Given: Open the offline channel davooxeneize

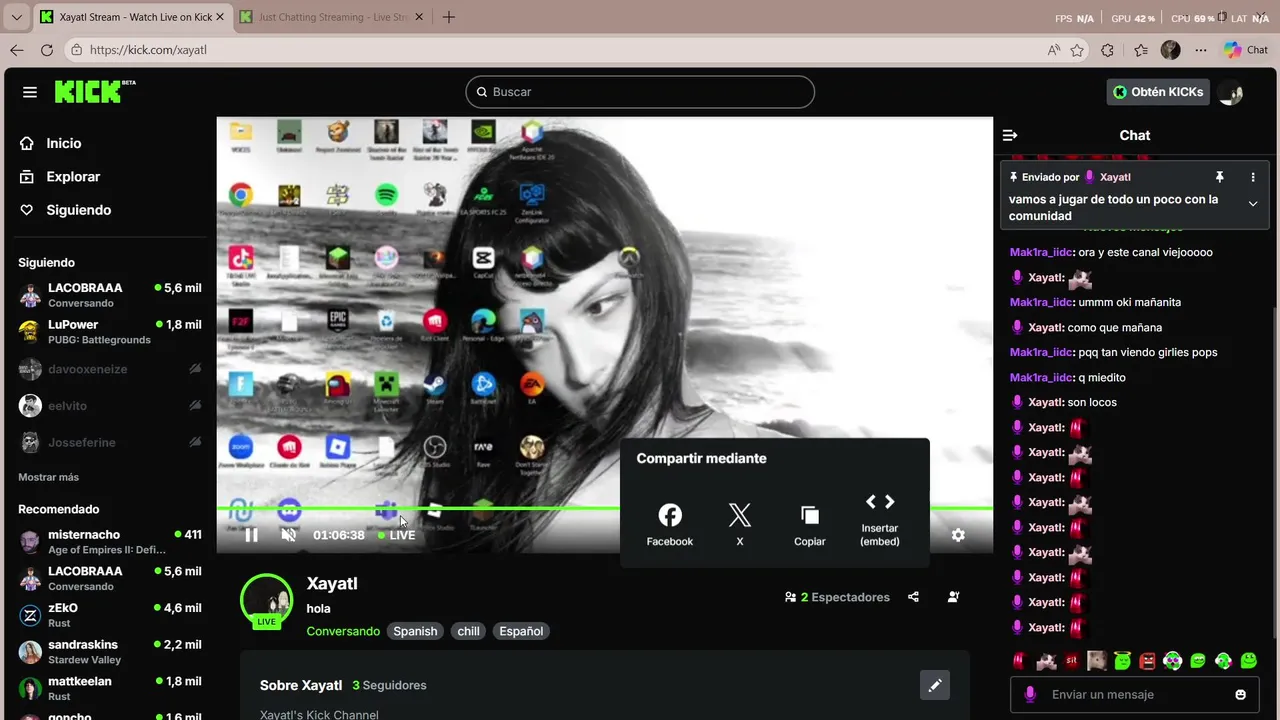Looking at the screenshot, I should click(110, 369).
